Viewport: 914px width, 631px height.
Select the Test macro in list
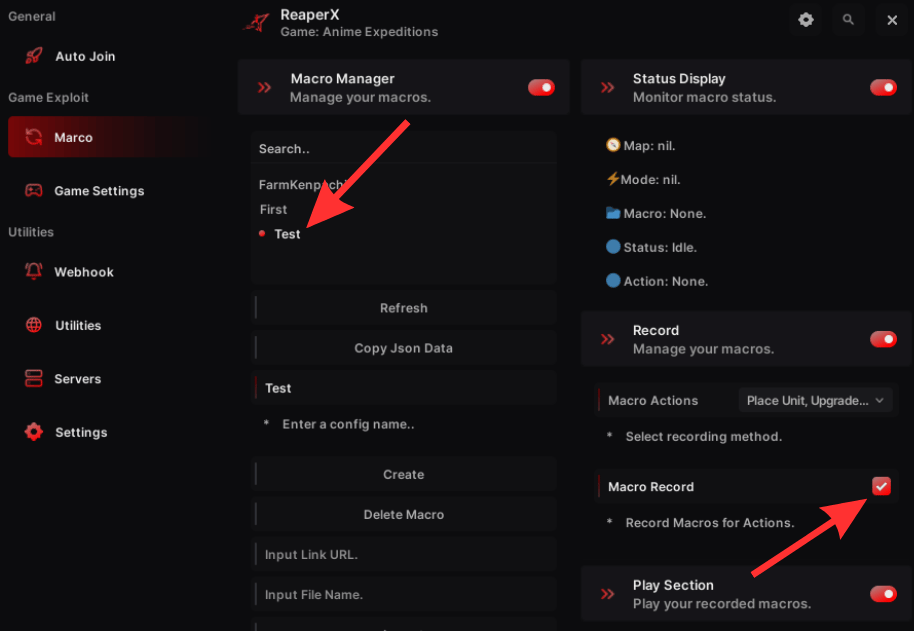pyautogui.click(x=287, y=234)
